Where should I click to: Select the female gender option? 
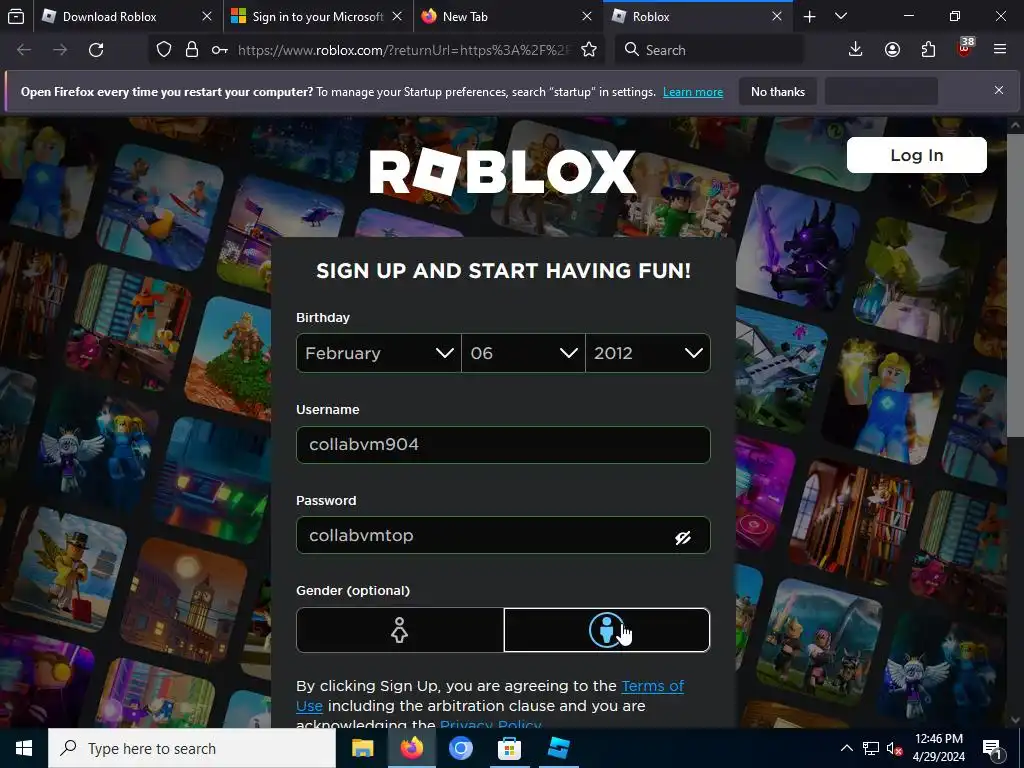[x=400, y=630]
